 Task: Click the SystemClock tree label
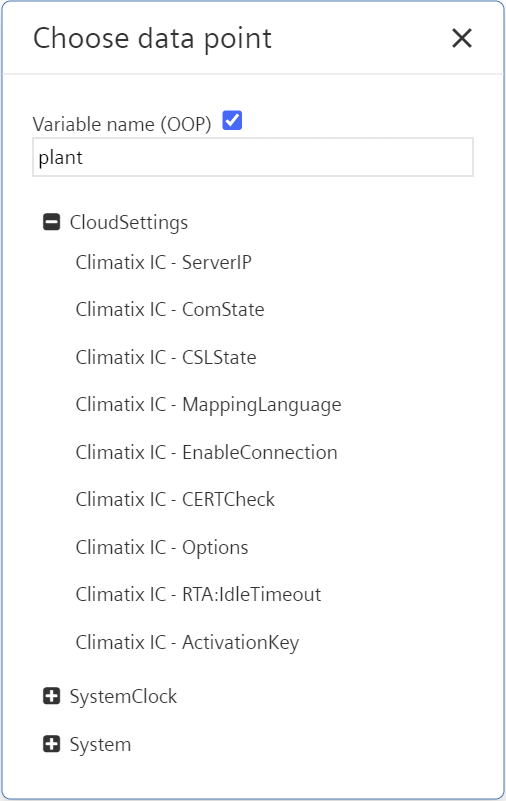123,697
